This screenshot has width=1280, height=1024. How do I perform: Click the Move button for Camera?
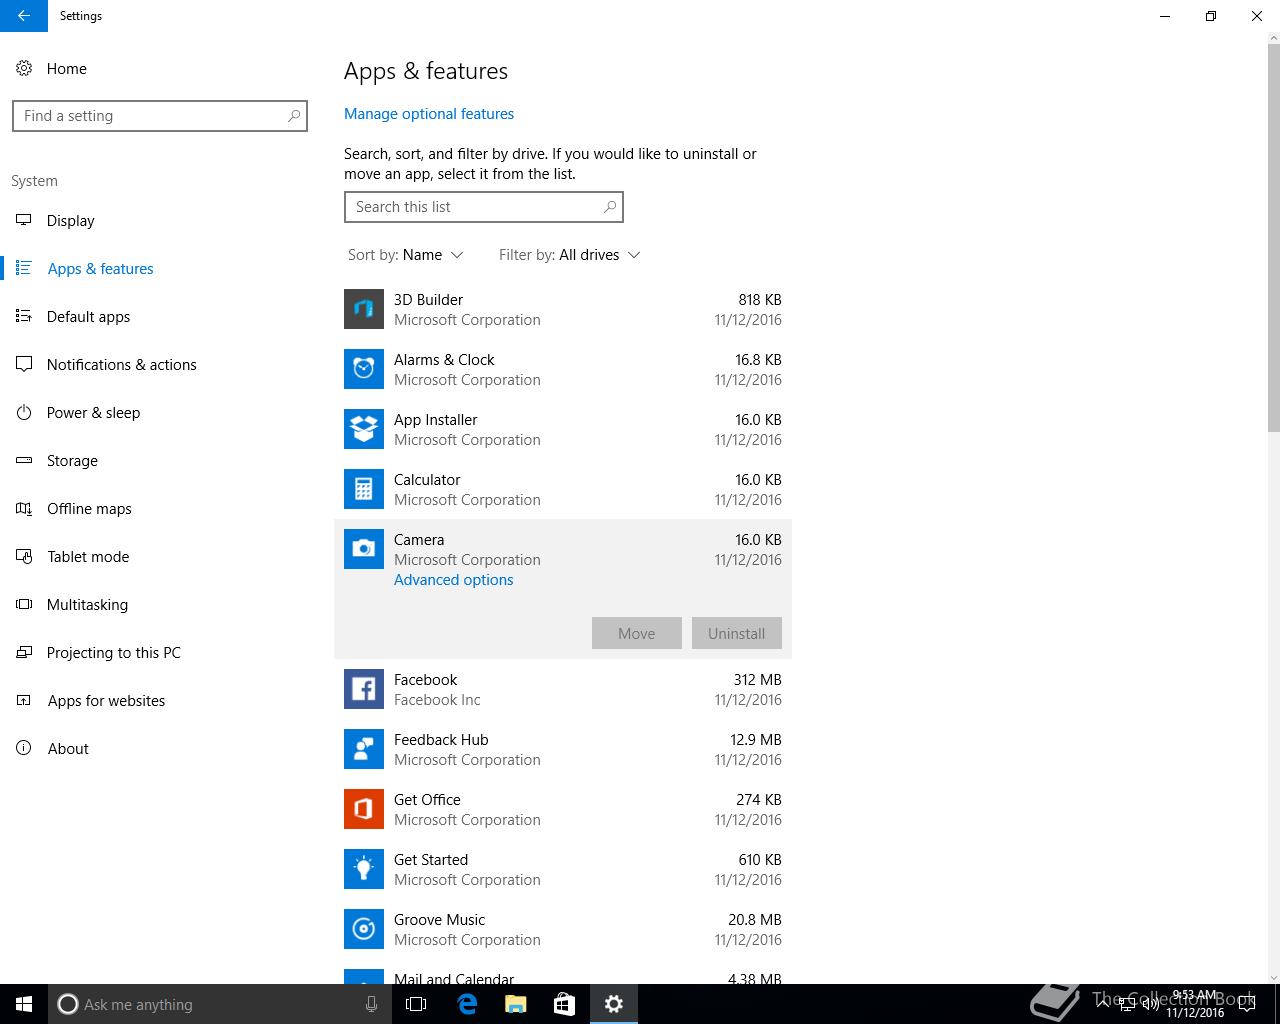(637, 633)
